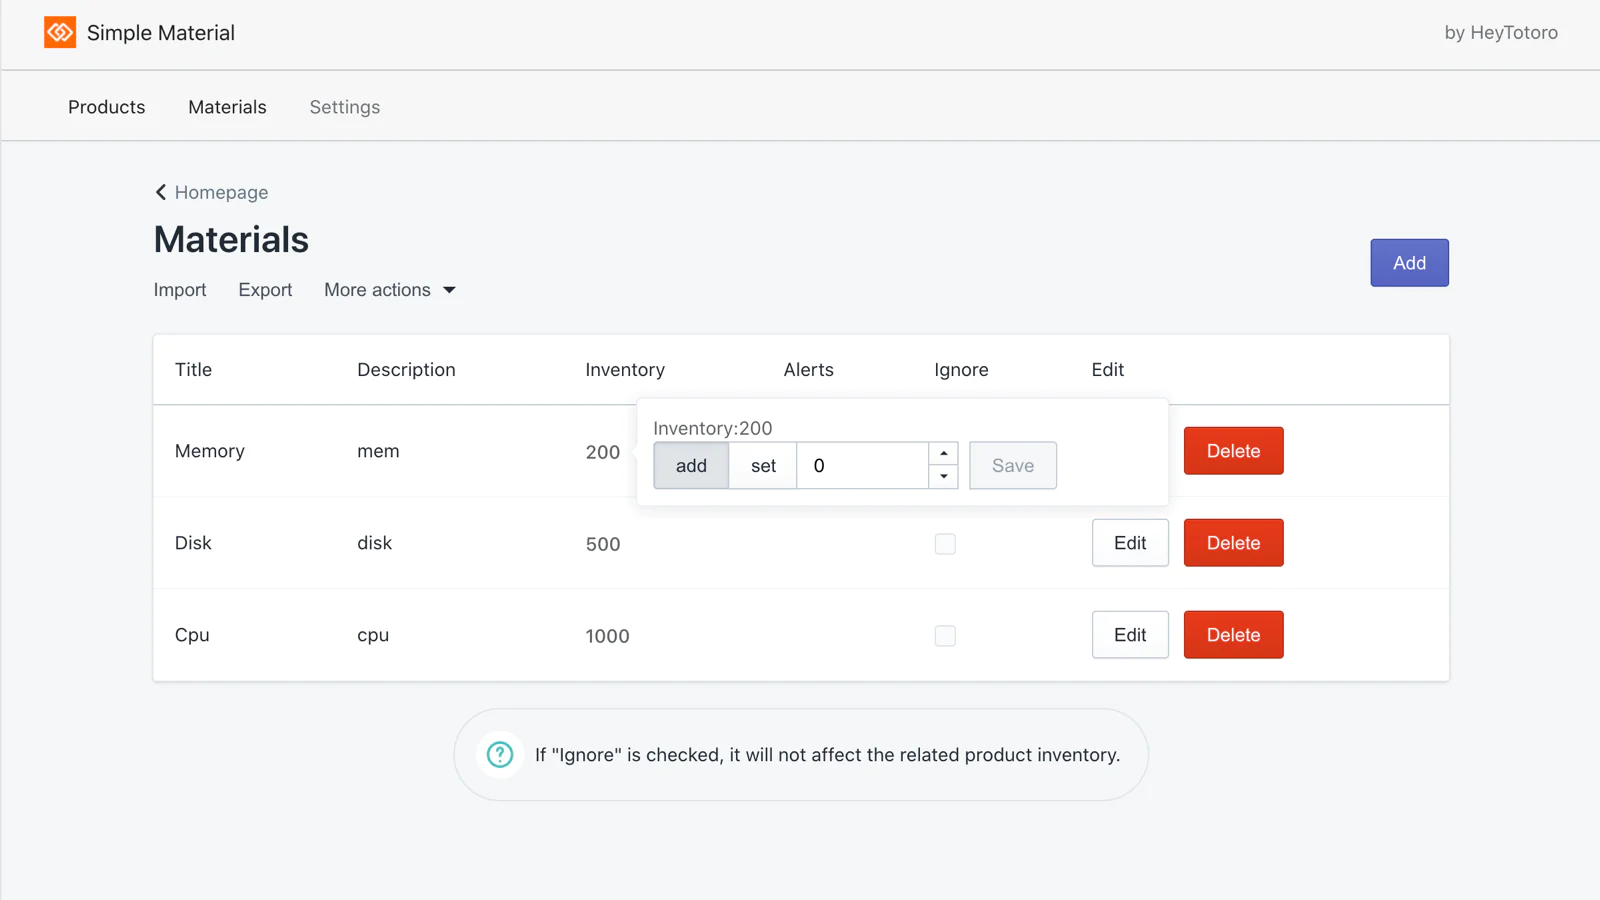
Task: Decrease inventory value with down arrow
Action: coord(943,477)
